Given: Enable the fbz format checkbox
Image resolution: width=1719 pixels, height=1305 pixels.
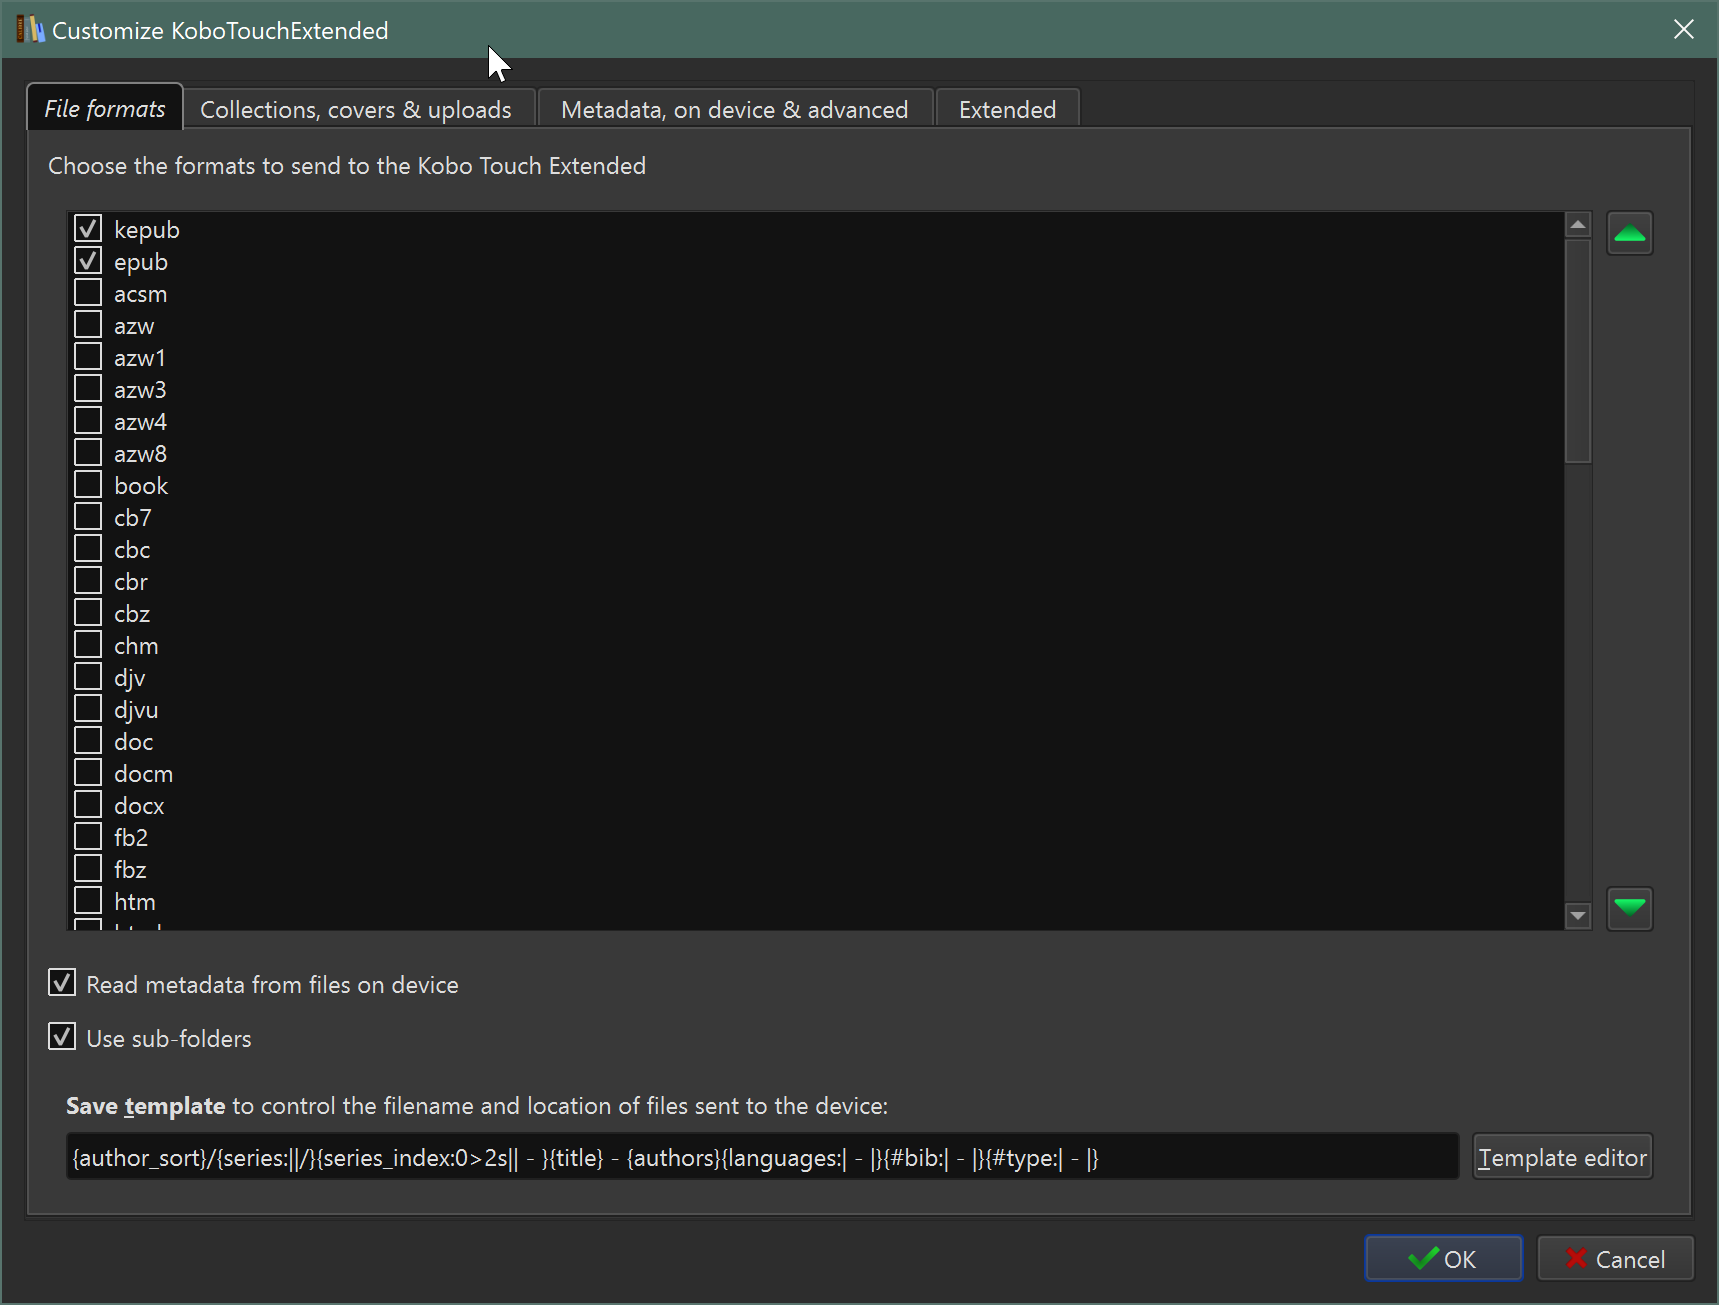Looking at the screenshot, I should coord(88,869).
